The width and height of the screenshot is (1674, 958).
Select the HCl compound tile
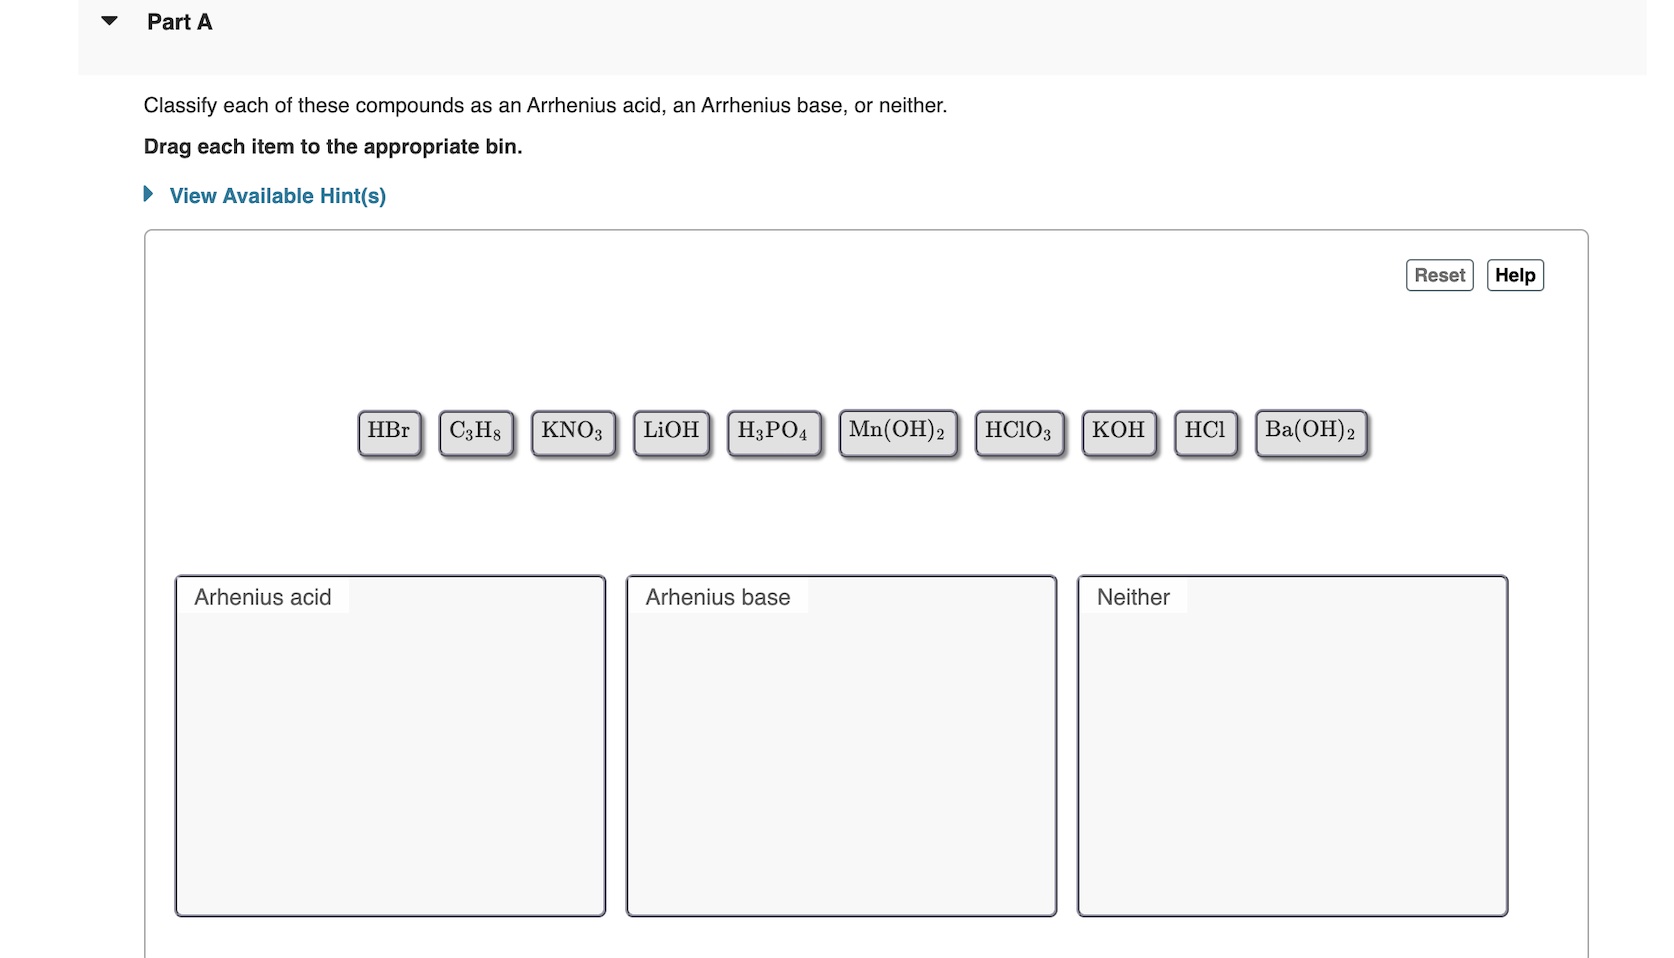click(x=1205, y=431)
